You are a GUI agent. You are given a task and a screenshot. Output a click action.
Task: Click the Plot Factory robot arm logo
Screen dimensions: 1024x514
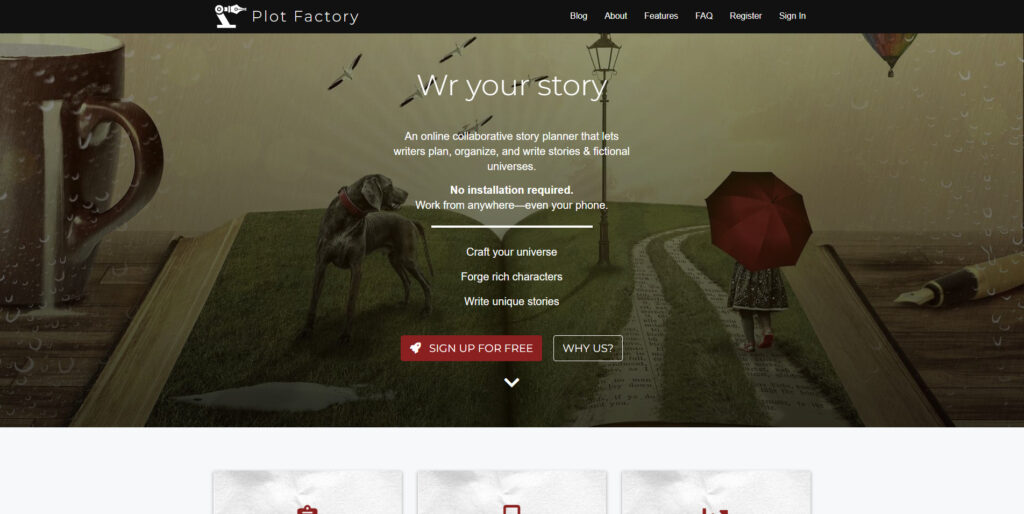click(x=230, y=16)
